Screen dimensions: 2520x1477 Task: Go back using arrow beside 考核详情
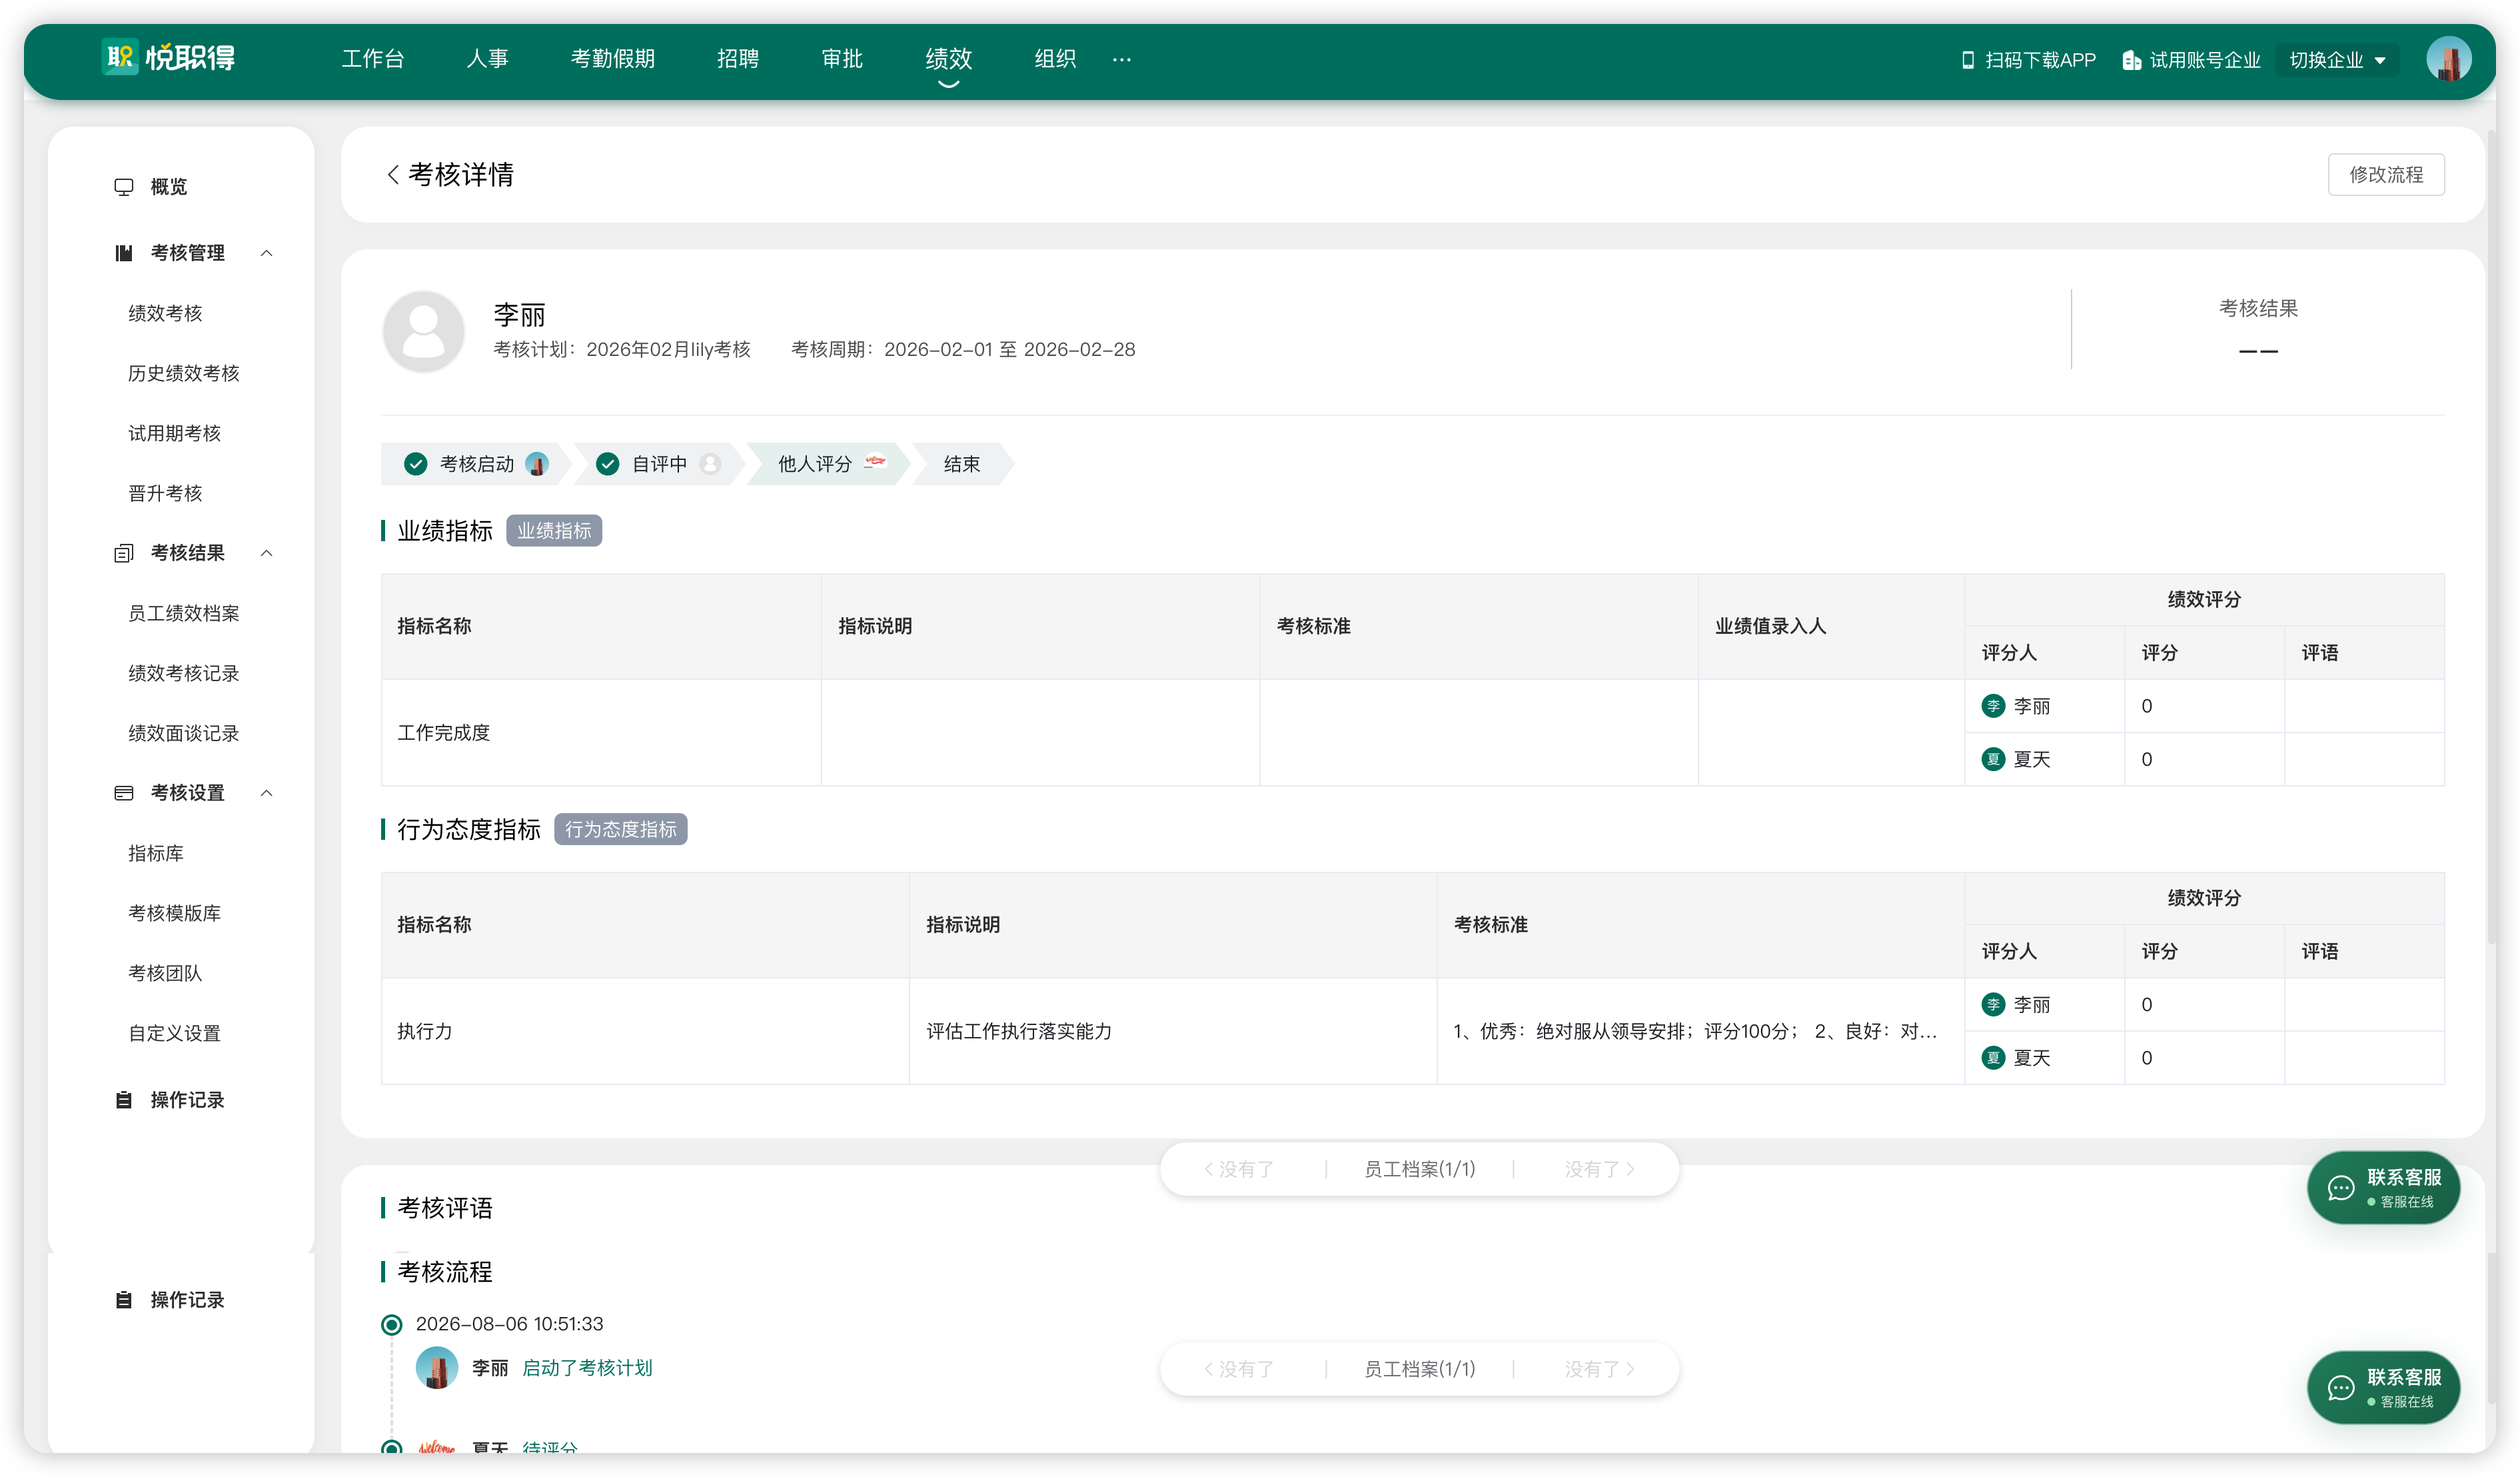pos(393,175)
